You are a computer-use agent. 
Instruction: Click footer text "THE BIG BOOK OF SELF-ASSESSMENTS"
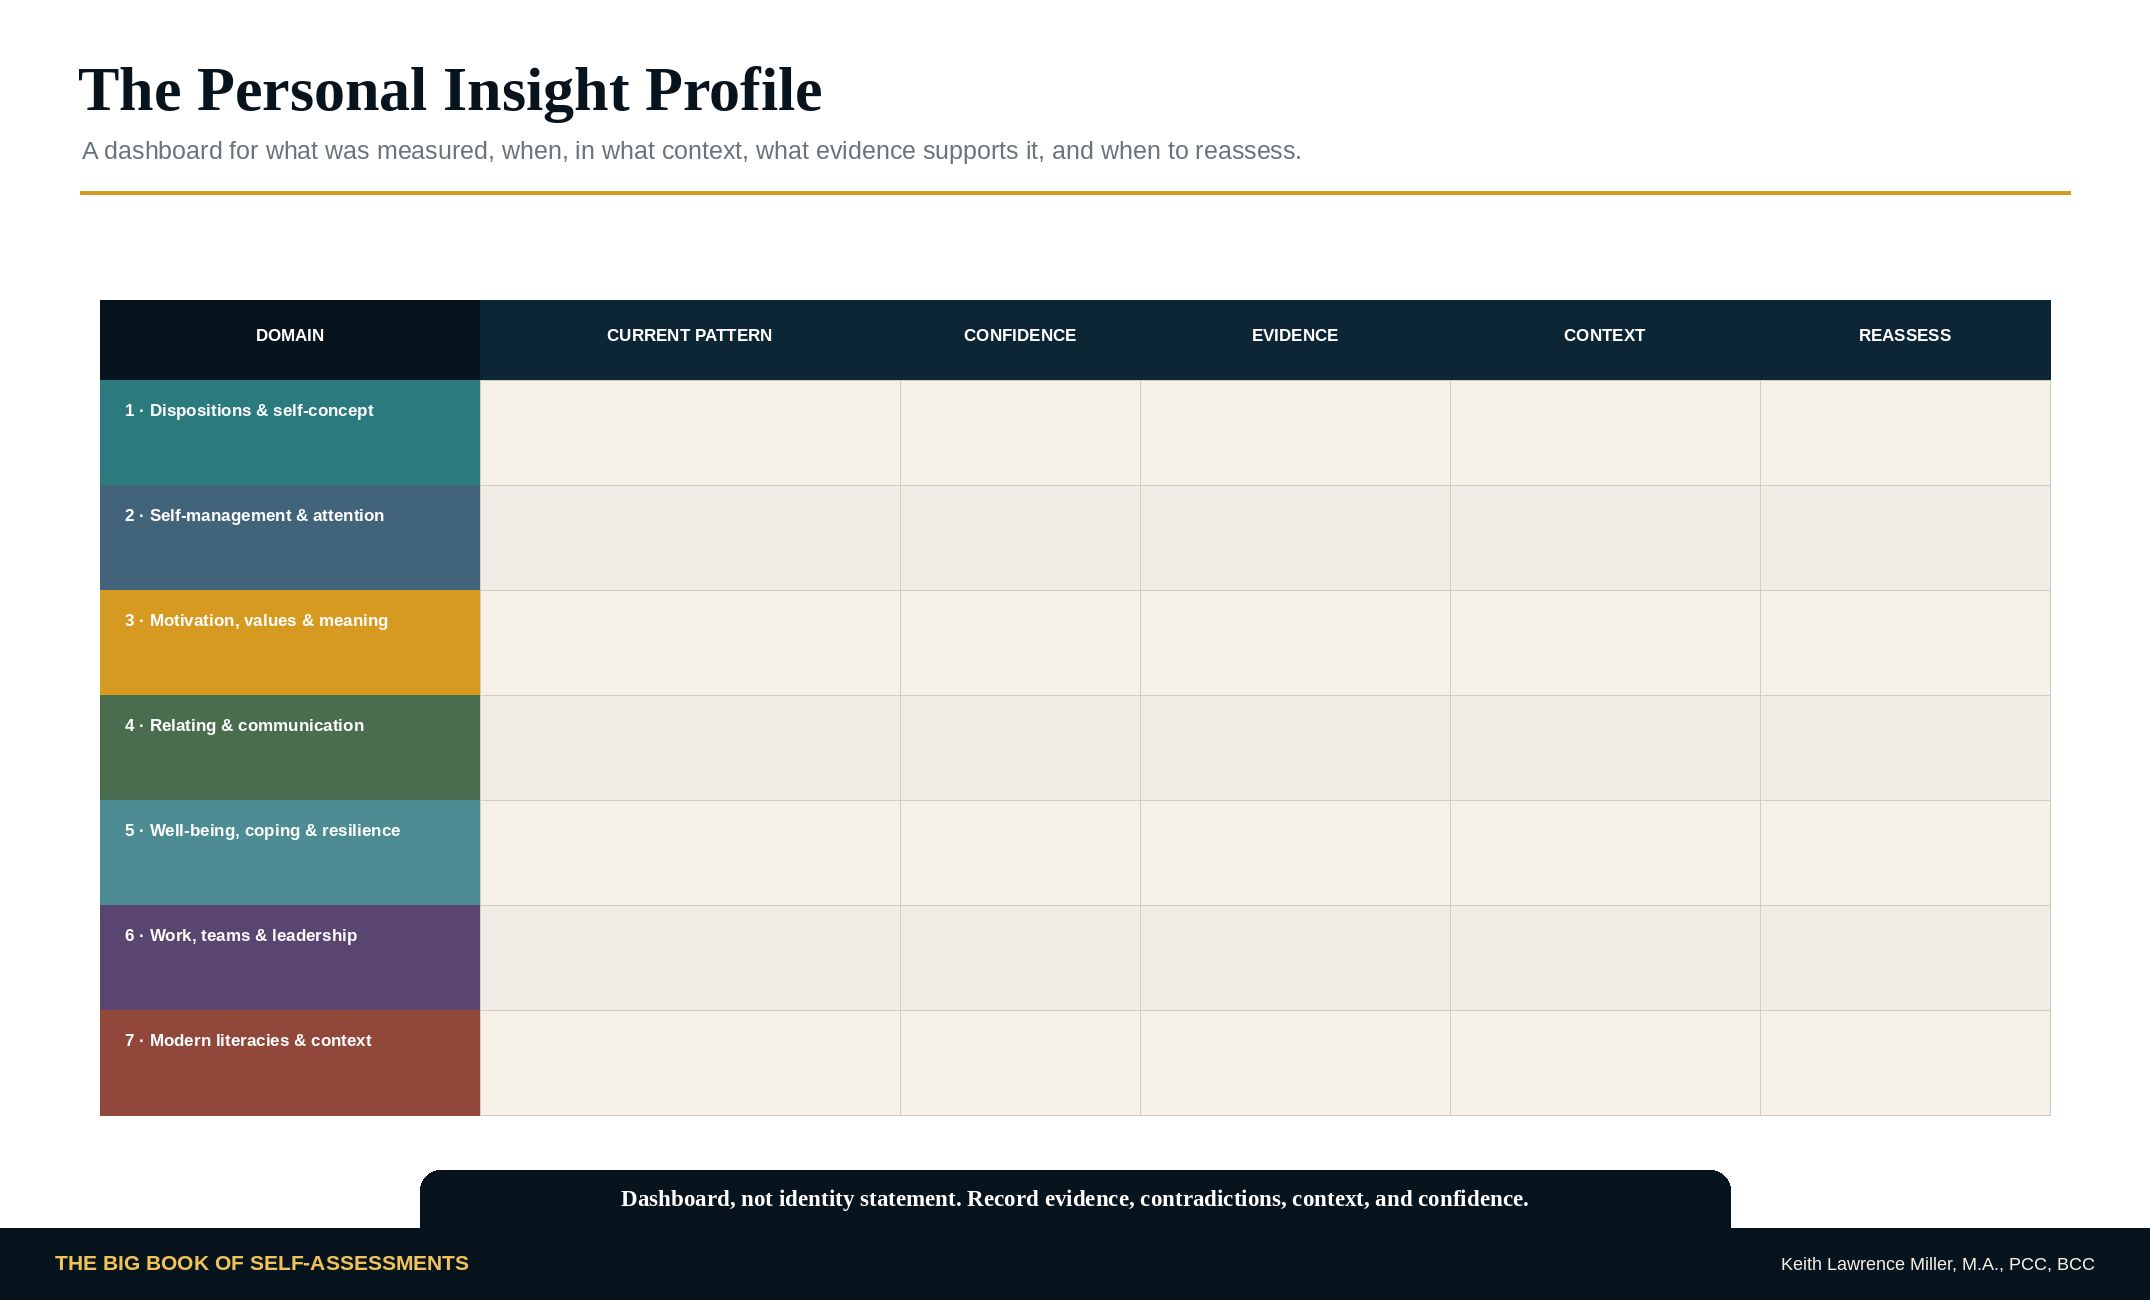[262, 1263]
